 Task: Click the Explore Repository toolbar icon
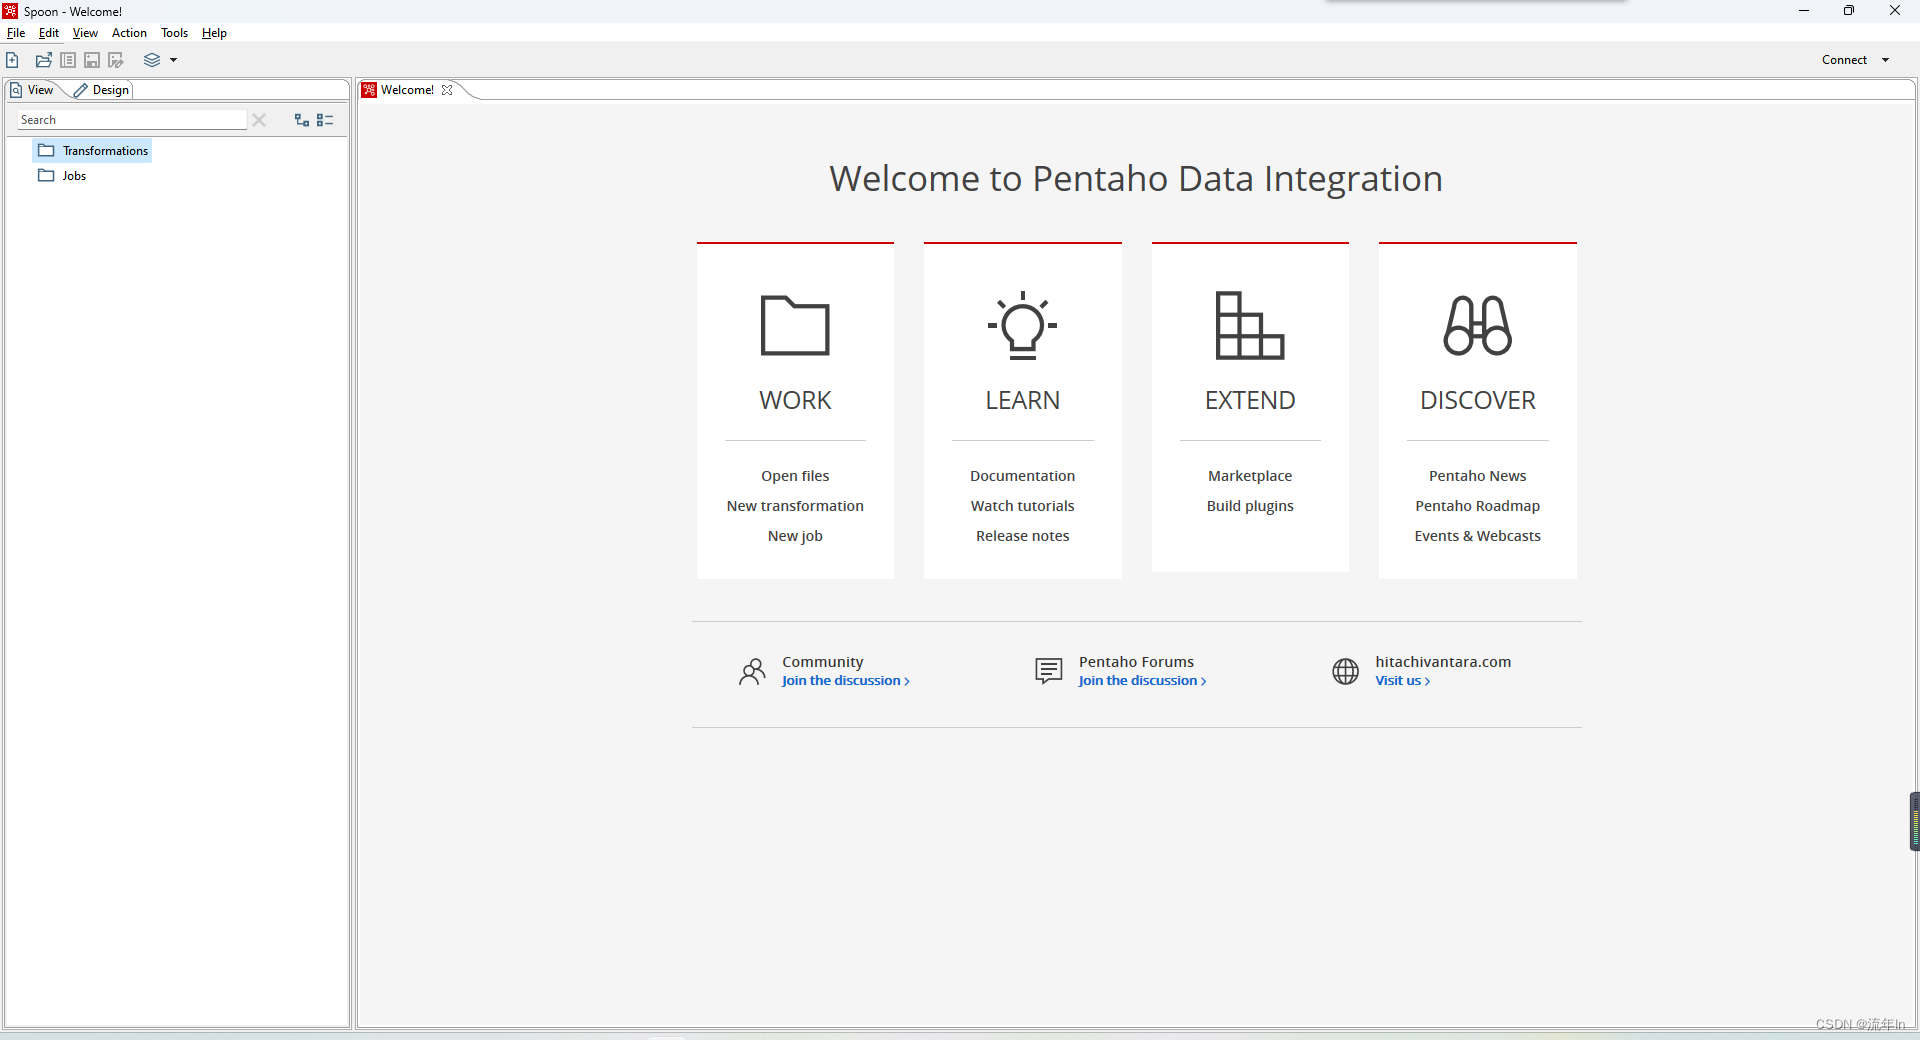click(x=68, y=60)
